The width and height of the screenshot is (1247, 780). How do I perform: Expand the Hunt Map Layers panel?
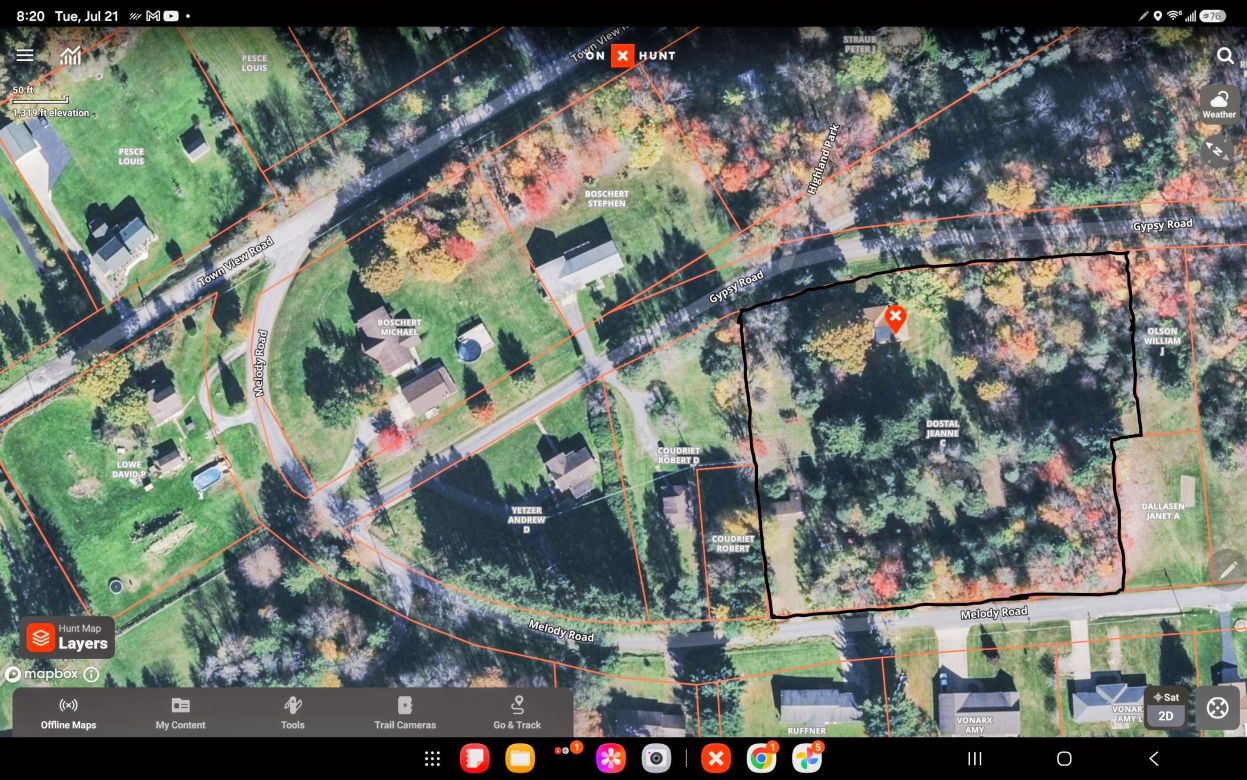[x=68, y=637]
